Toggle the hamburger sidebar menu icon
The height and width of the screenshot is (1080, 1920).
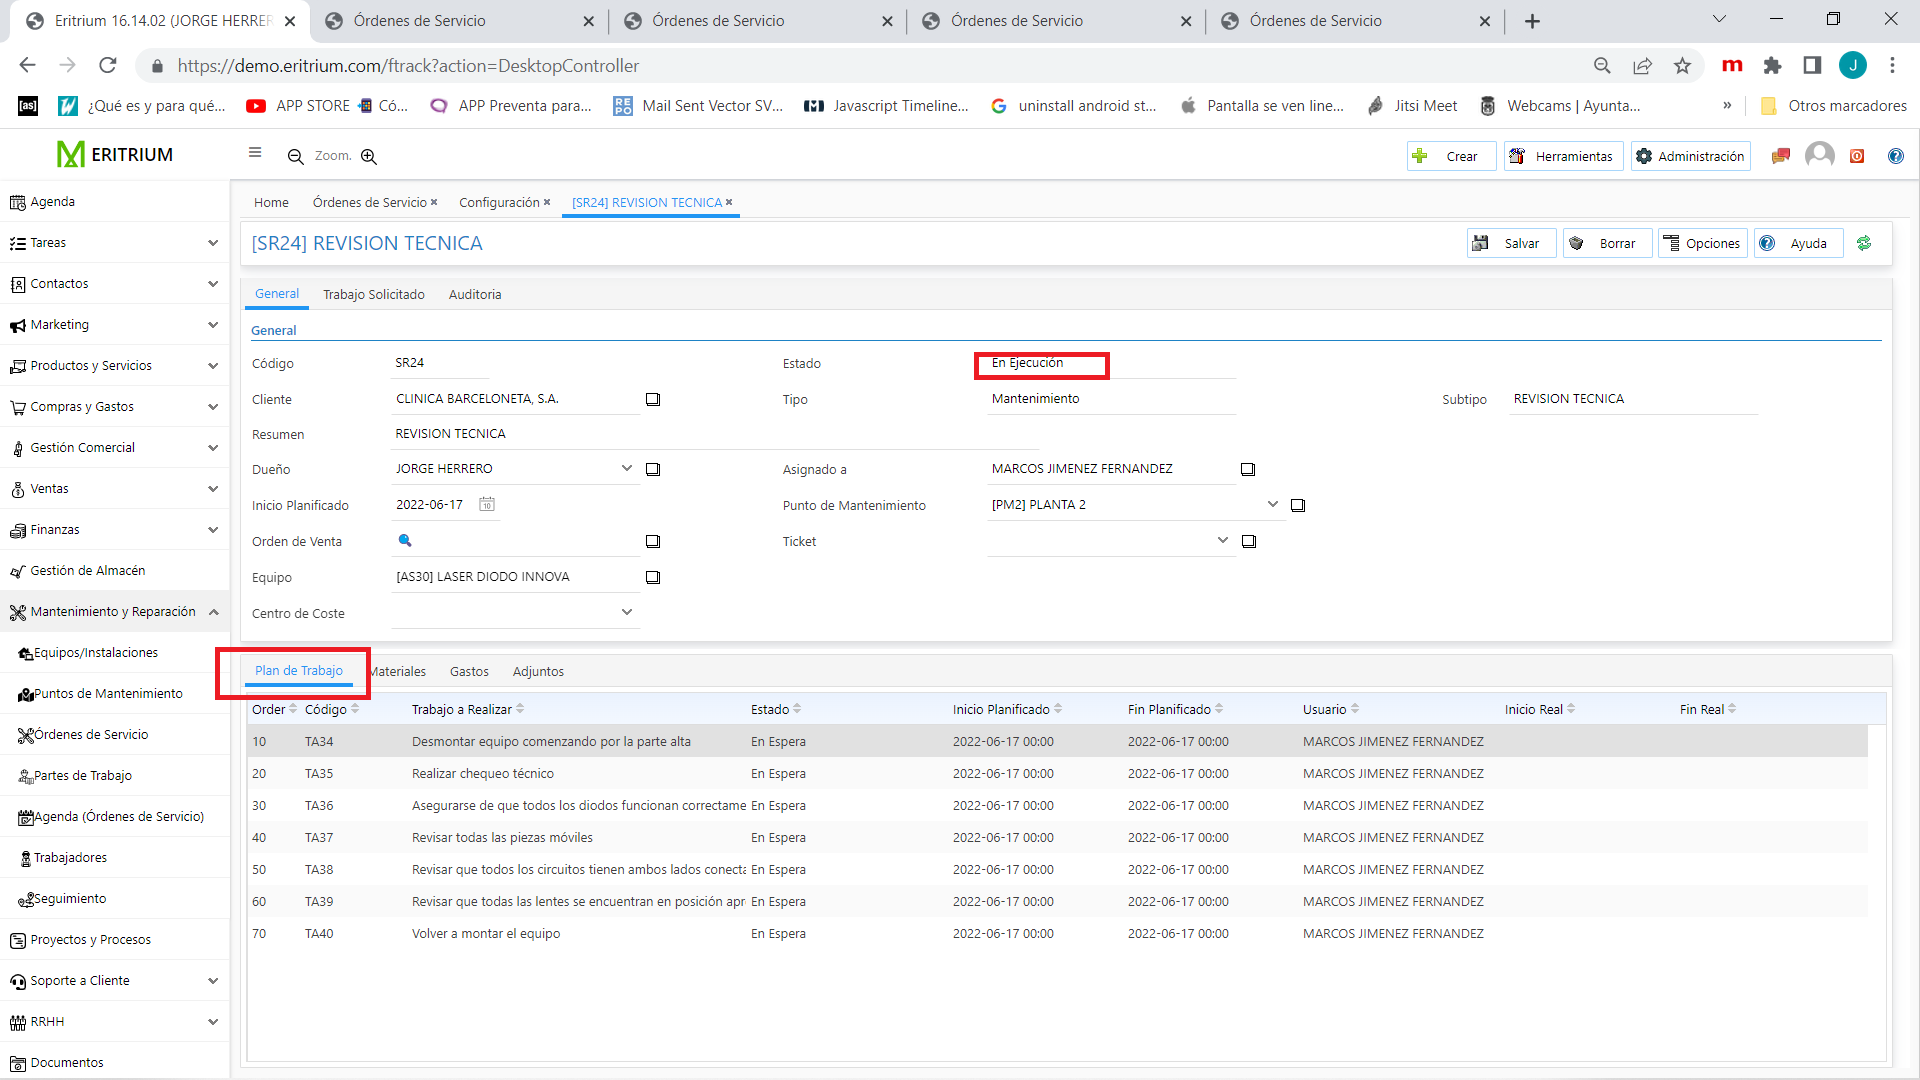coord(255,153)
